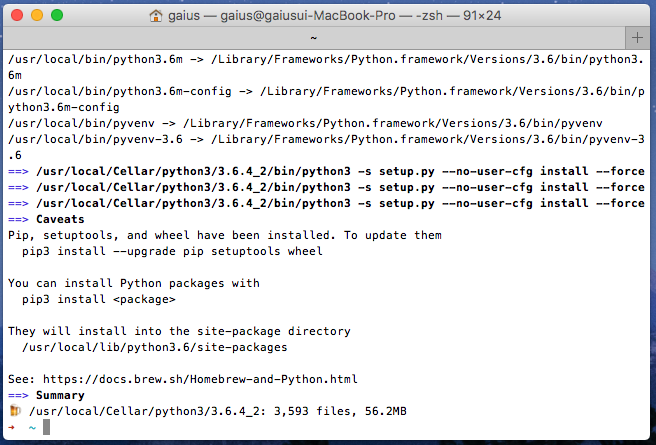Minimize the Terminal window with yellow button
The height and width of the screenshot is (445, 656).
click(37, 16)
